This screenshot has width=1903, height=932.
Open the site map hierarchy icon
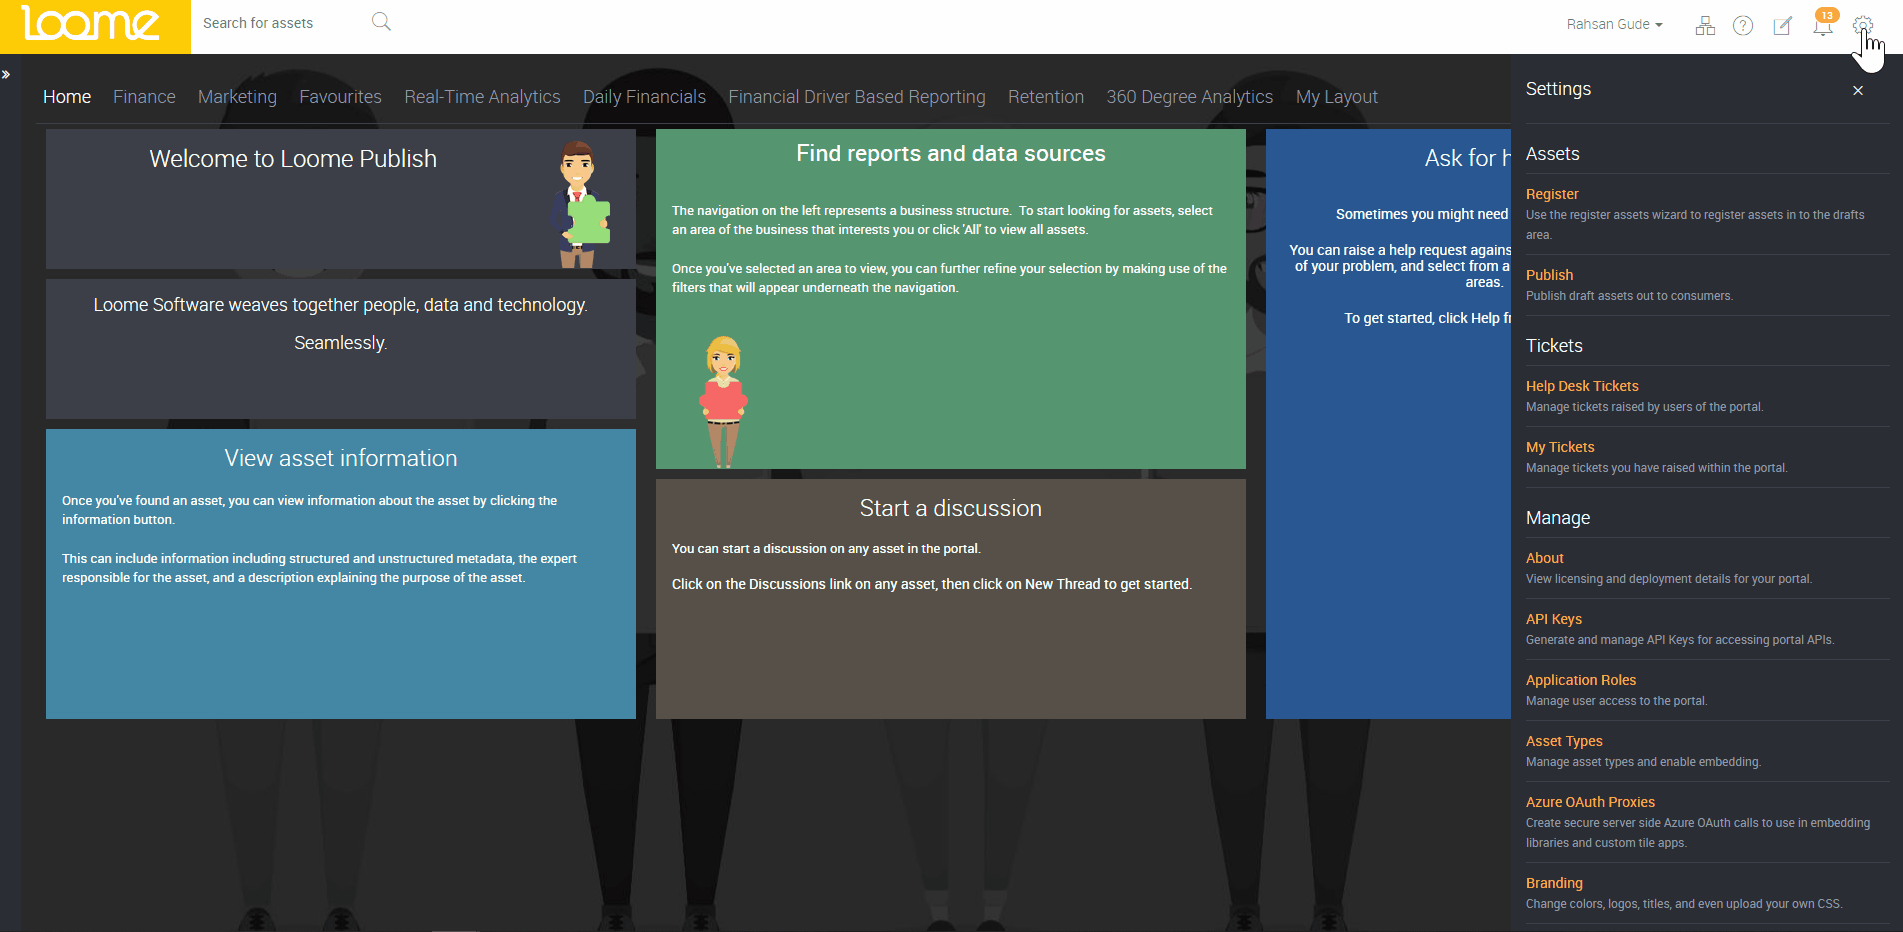(1705, 25)
